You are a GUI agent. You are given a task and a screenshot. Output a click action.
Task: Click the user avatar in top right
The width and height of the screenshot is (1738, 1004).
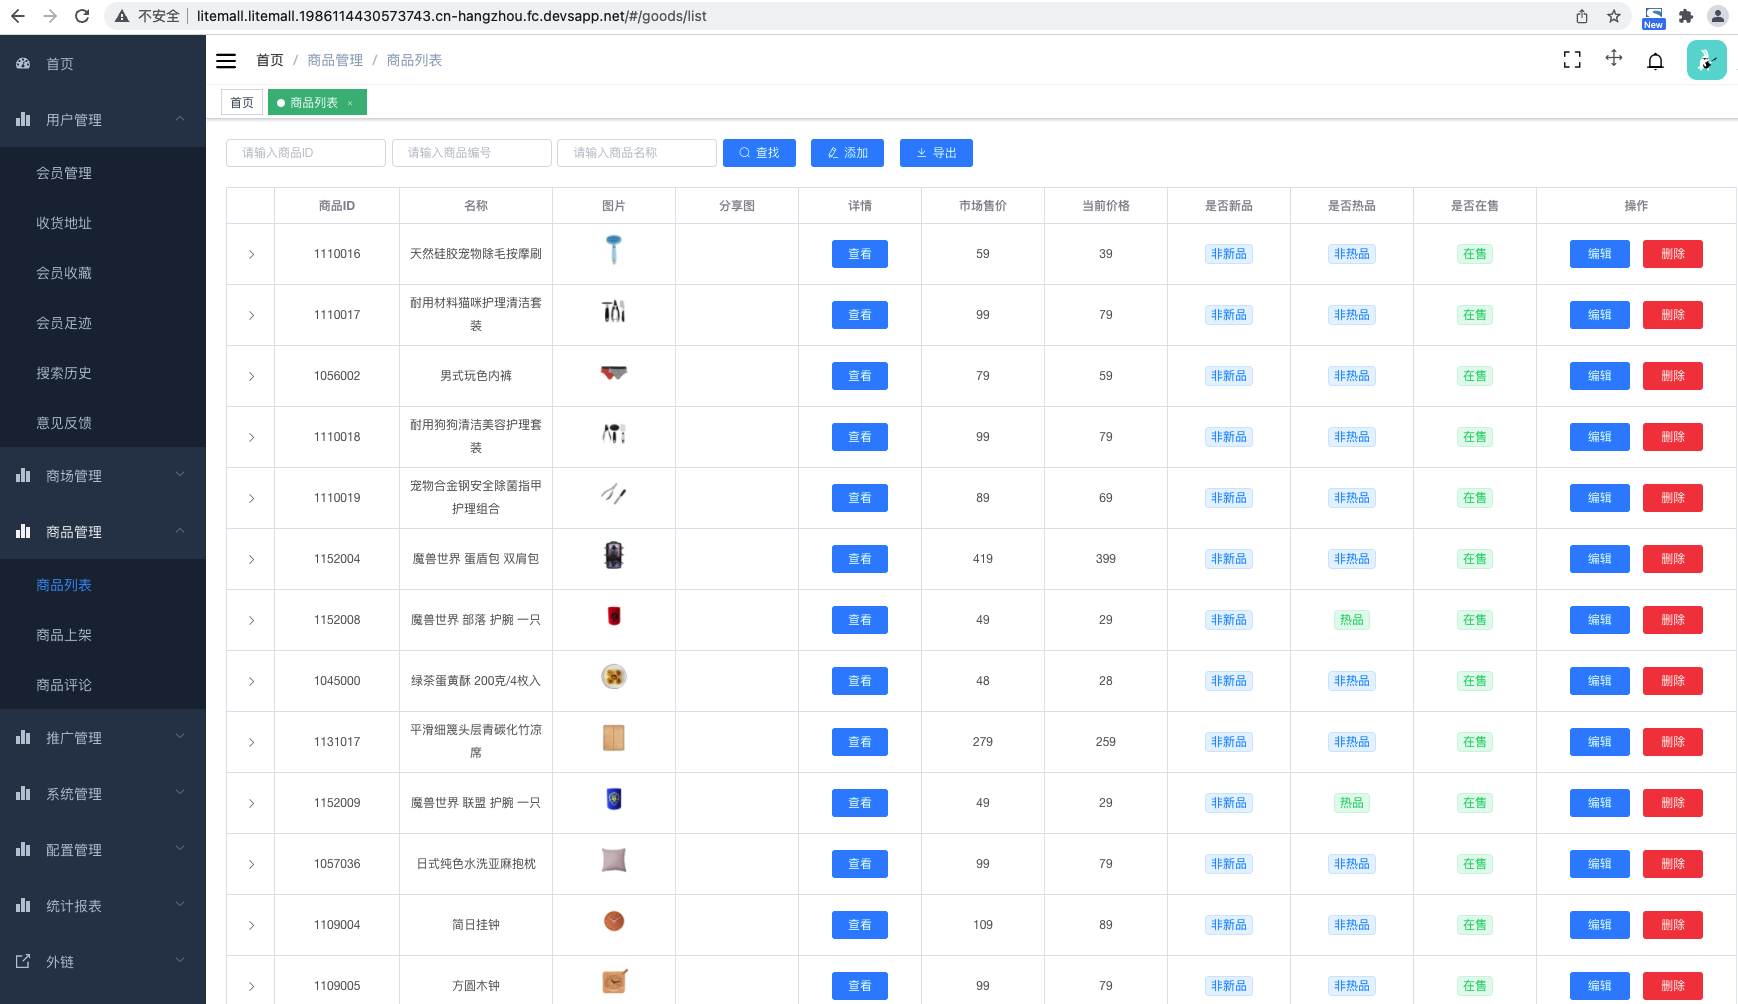tap(1707, 60)
